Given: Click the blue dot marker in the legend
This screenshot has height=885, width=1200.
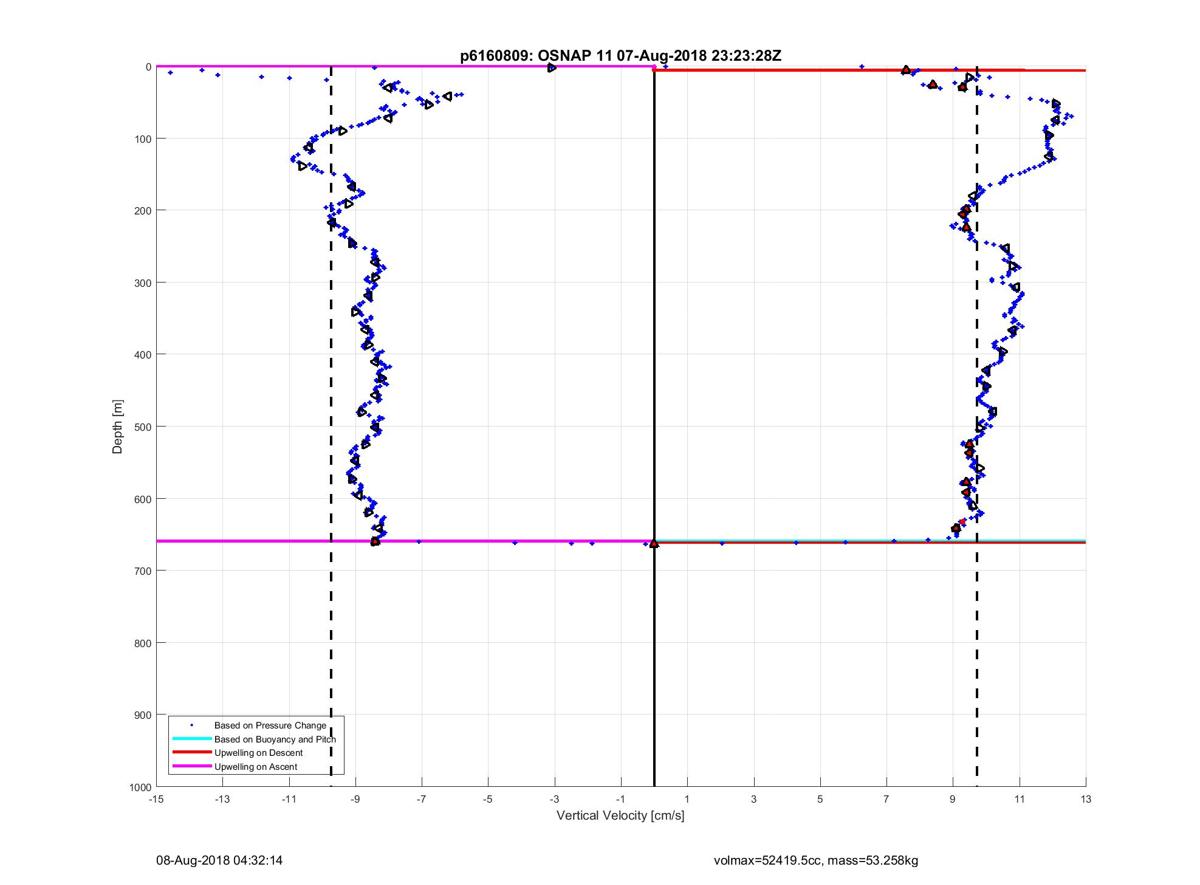Looking at the screenshot, I should click(x=191, y=724).
